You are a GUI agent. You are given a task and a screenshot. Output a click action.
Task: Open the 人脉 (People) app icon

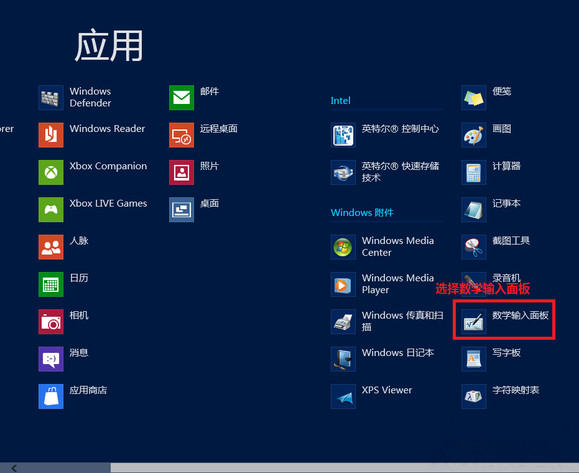pos(51,247)
